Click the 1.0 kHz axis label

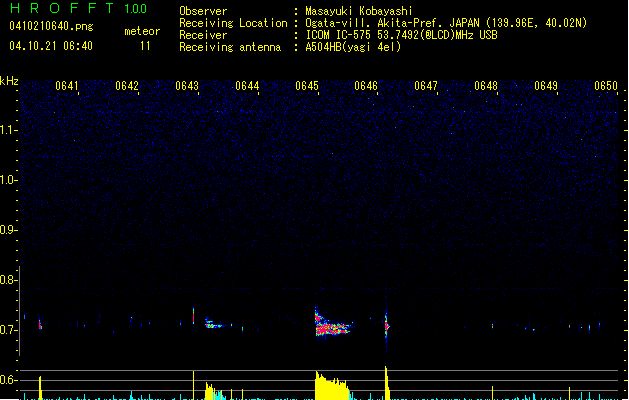click(x=8, y=180)
